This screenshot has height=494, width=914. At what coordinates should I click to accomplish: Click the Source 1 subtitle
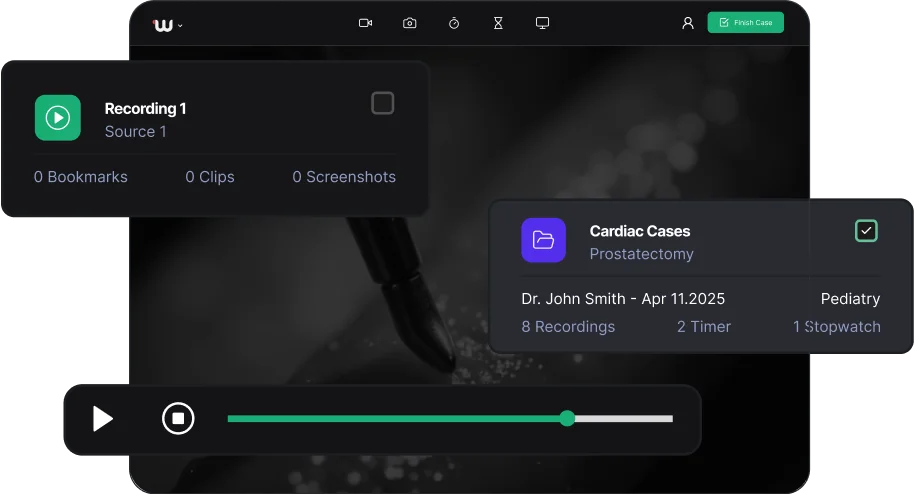(x=135, y=132)
